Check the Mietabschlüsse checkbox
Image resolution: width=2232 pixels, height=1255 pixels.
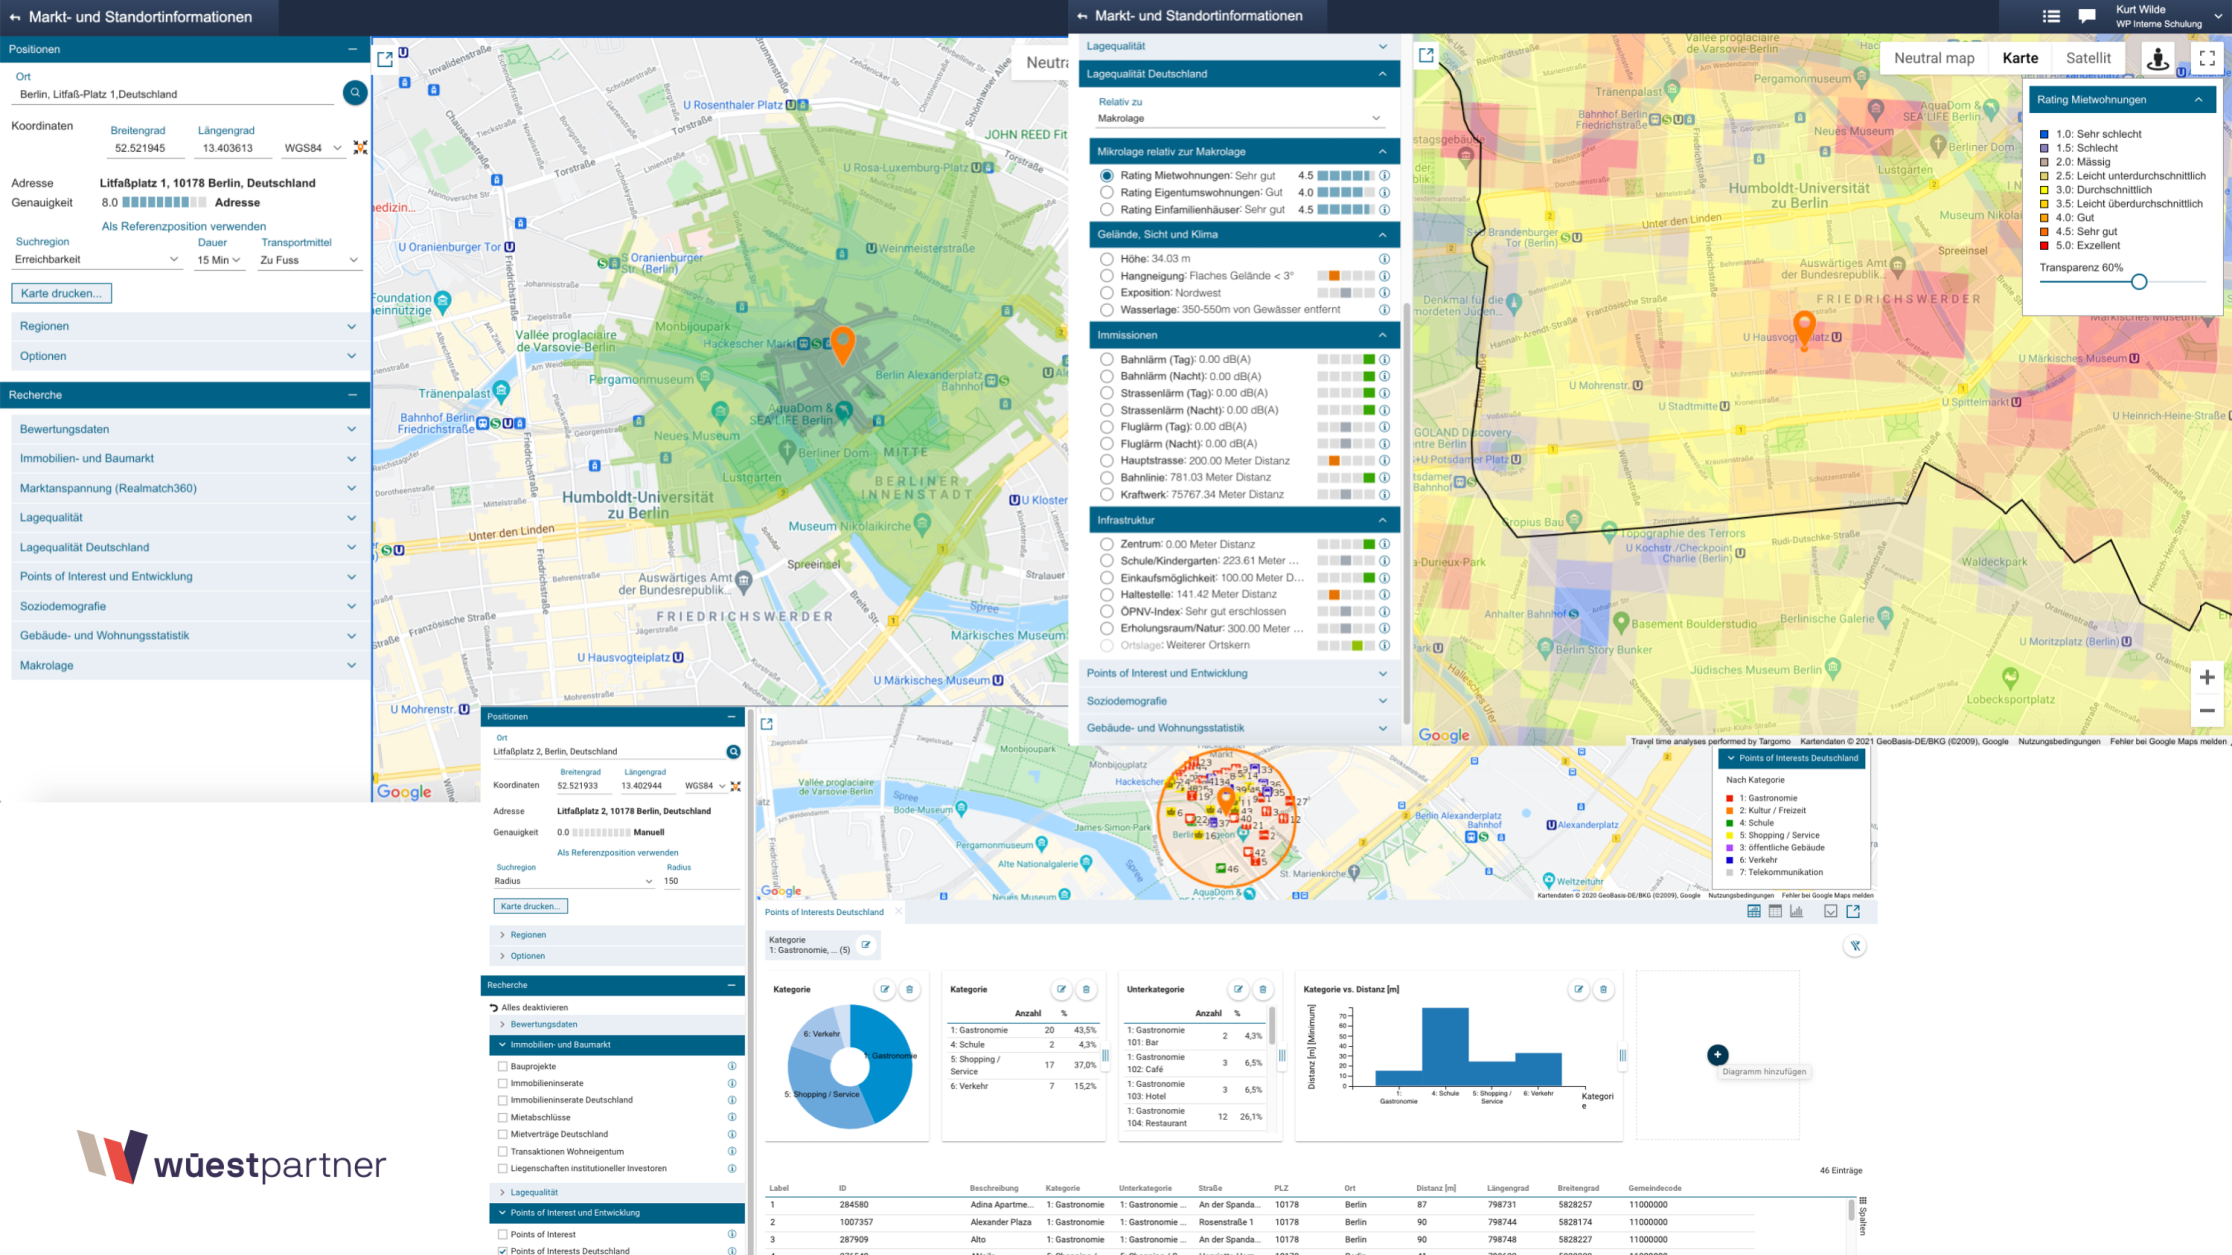point(503,1117)
